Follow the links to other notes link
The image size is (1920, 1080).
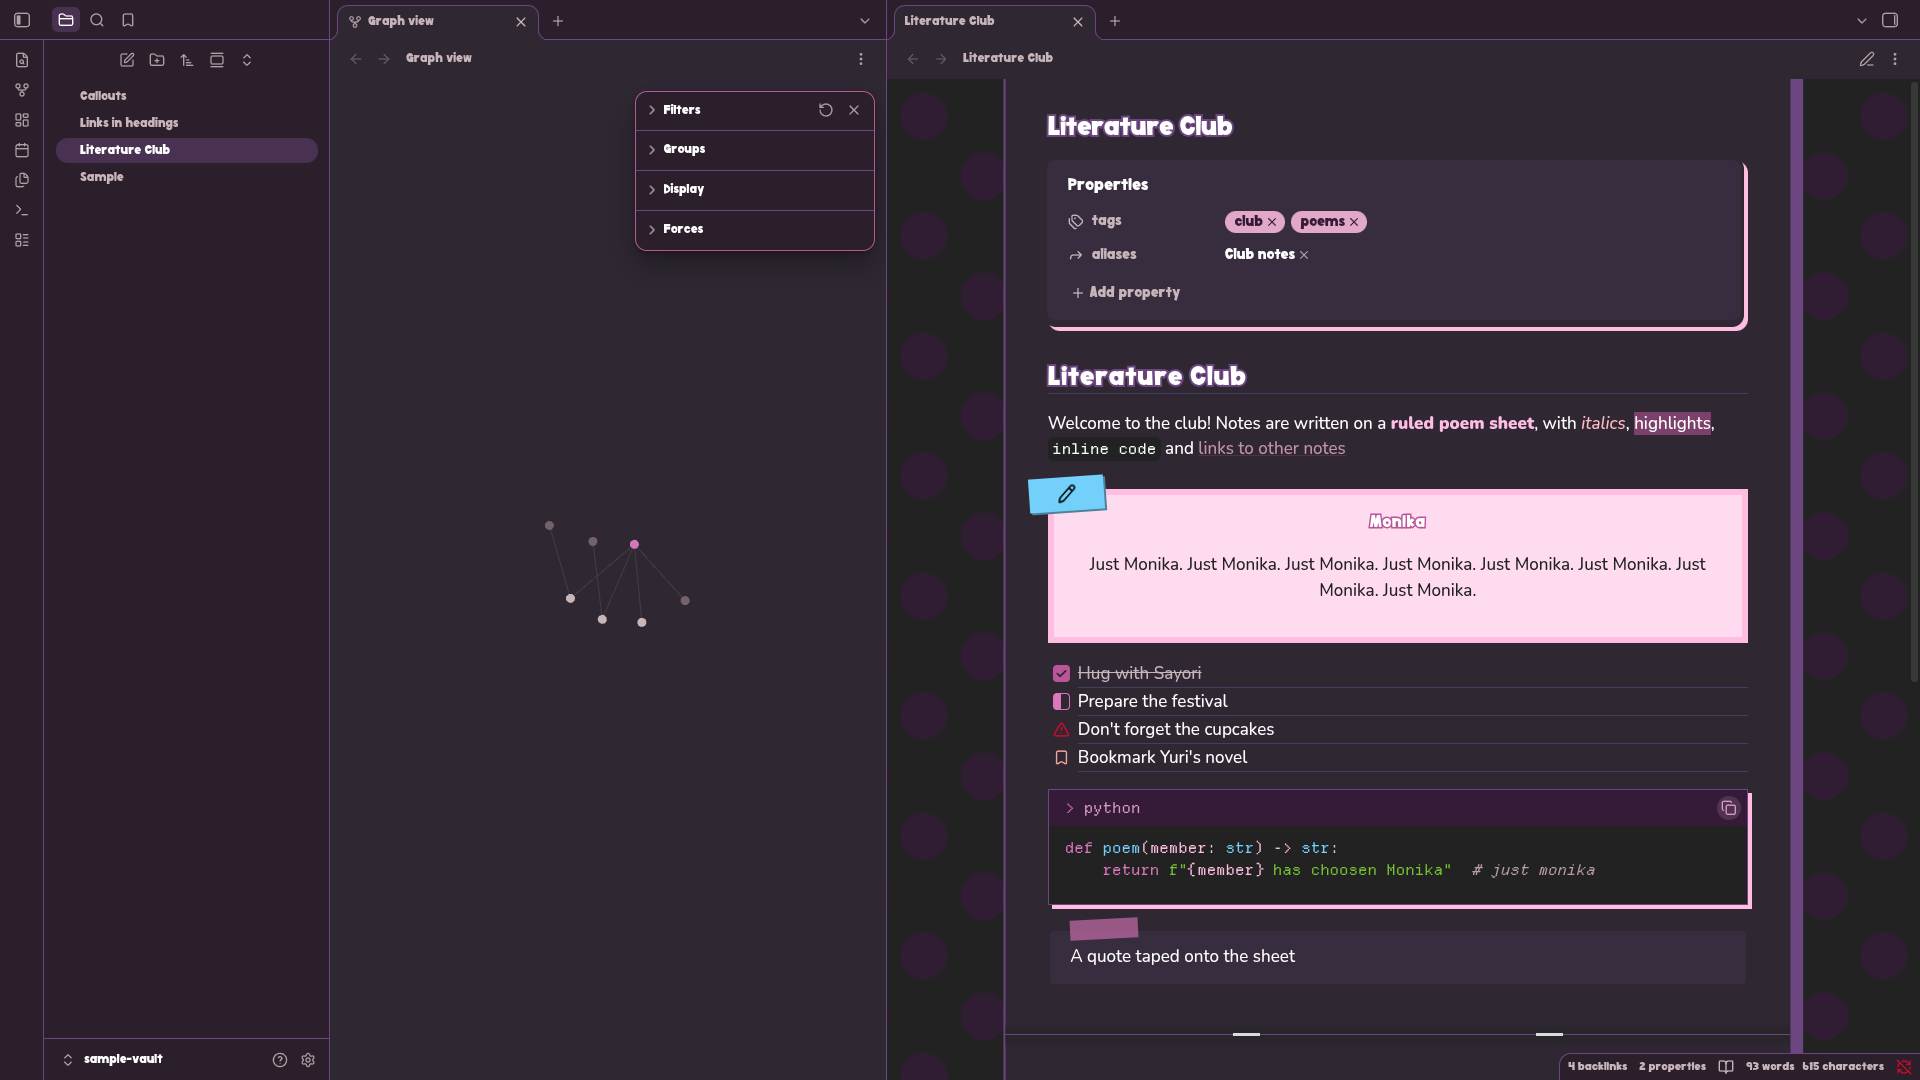tap(1271, 449)
